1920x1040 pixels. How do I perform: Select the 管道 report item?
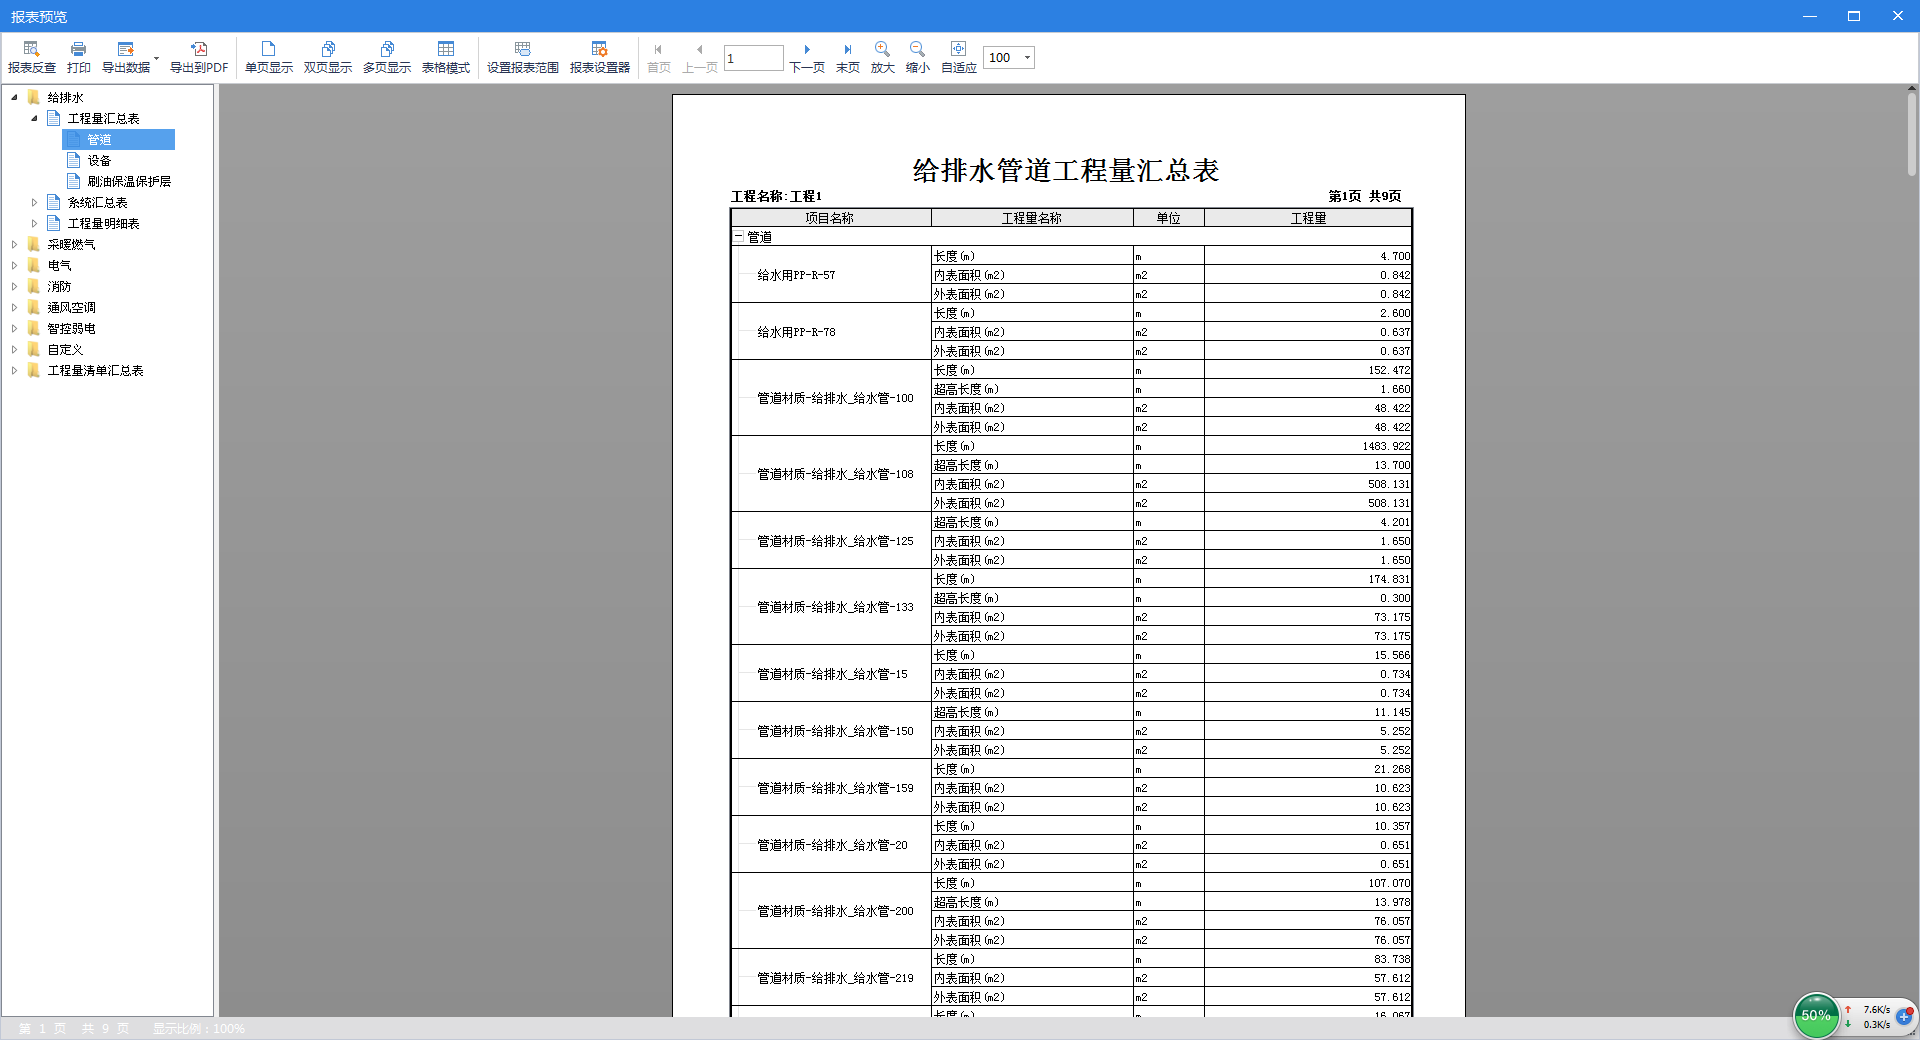tap(118, 139)
